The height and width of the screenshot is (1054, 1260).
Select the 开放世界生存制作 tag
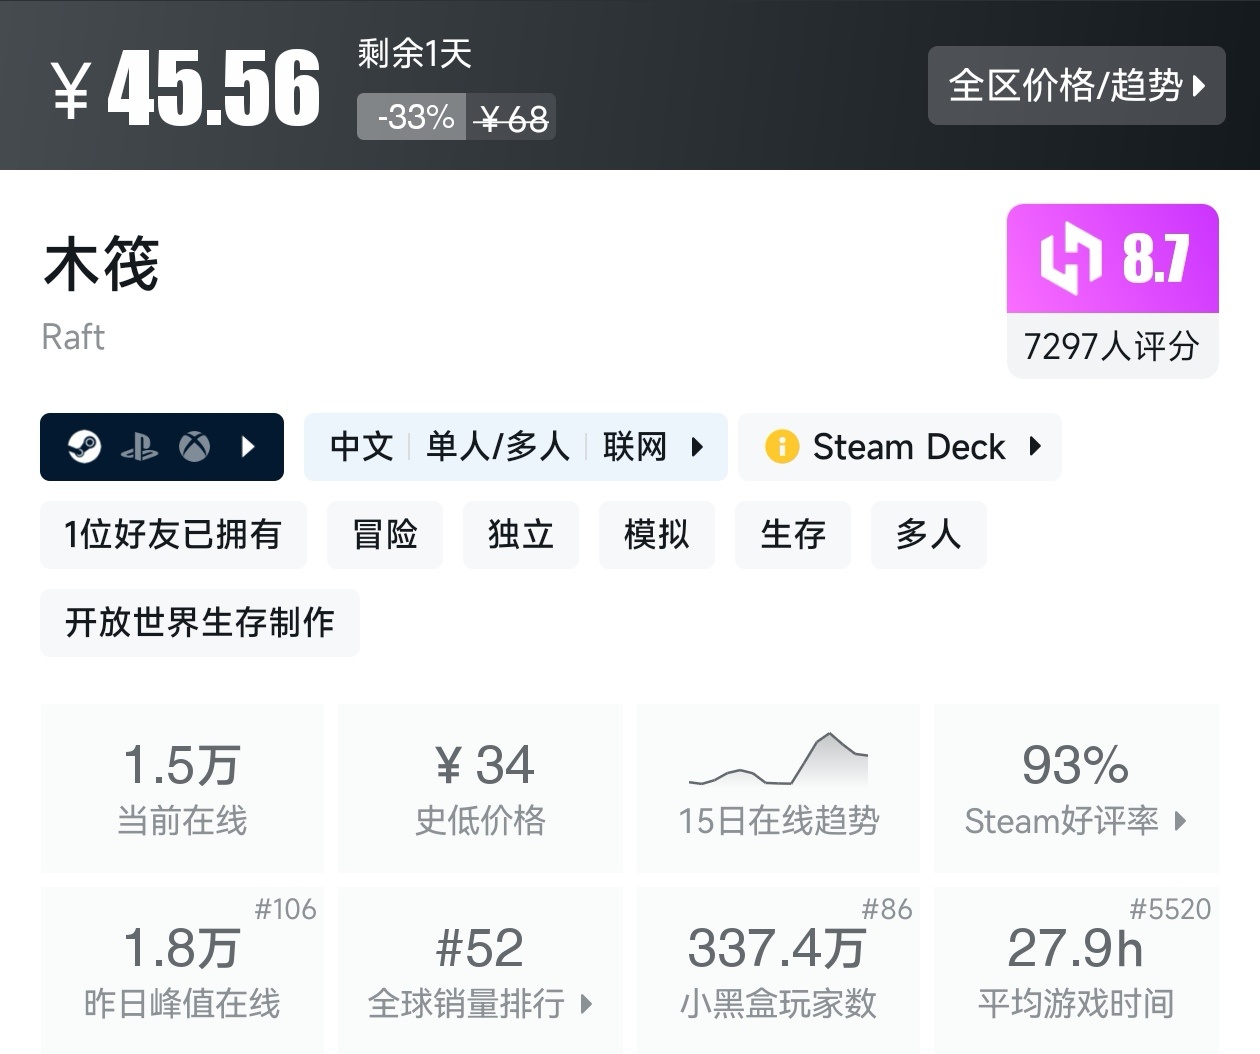tap(200, 622)
